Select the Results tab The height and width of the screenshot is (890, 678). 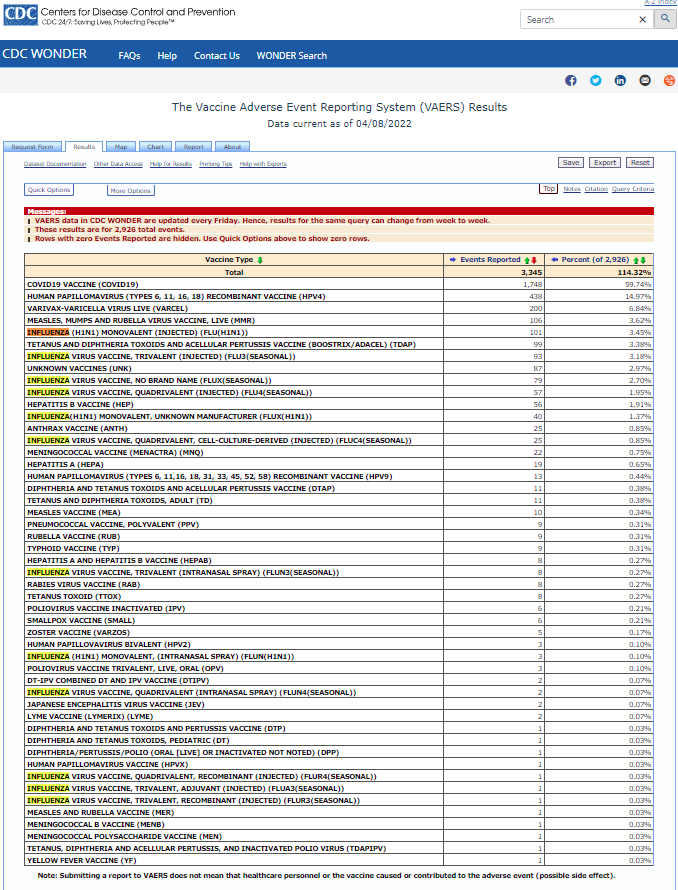[x=84, y=146]
